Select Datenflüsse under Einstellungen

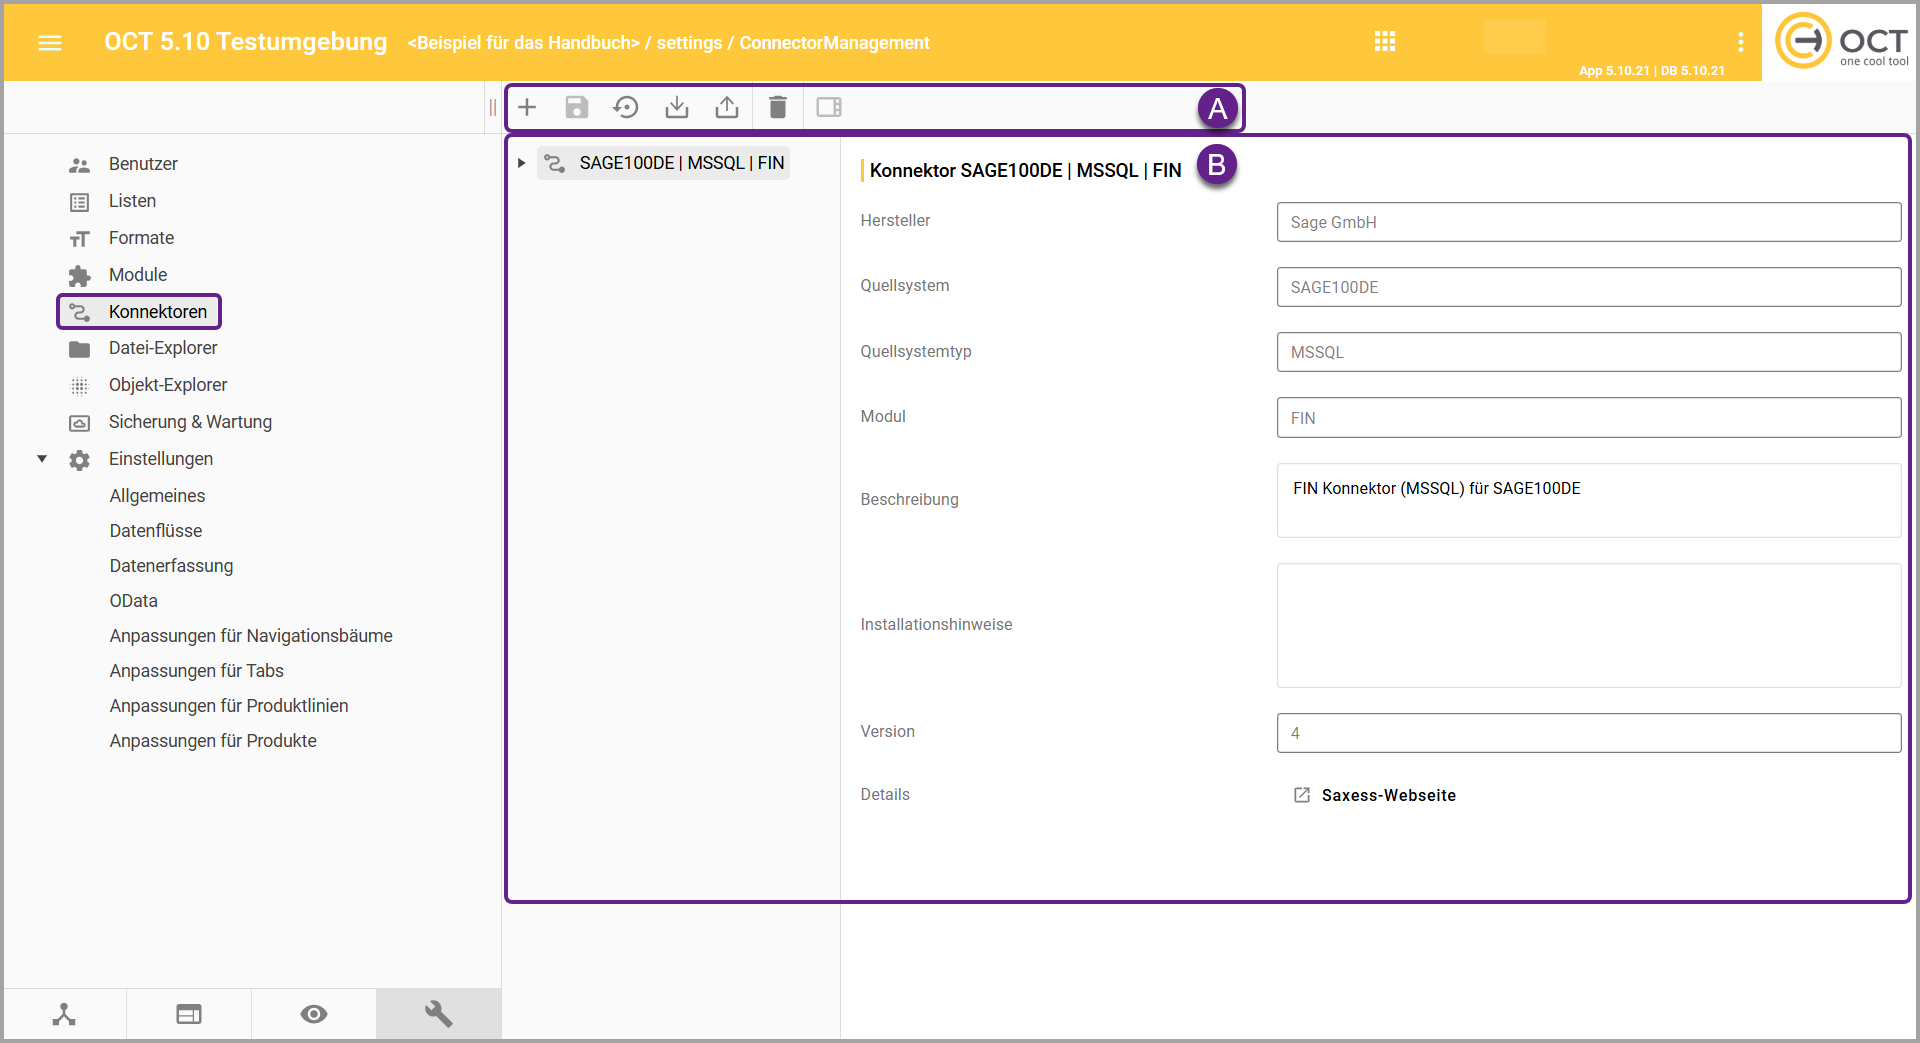point(156,531)
